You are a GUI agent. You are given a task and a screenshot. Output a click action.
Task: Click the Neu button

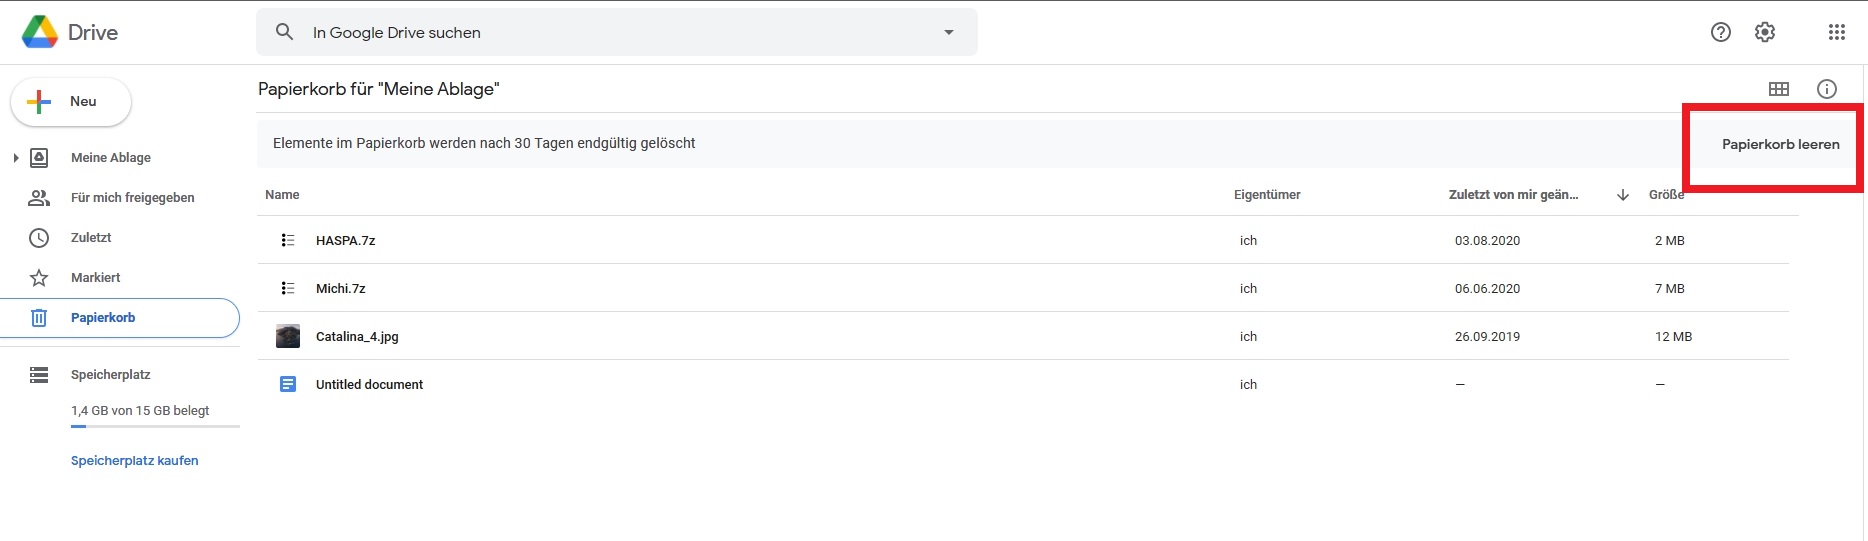tap(71, 102)
